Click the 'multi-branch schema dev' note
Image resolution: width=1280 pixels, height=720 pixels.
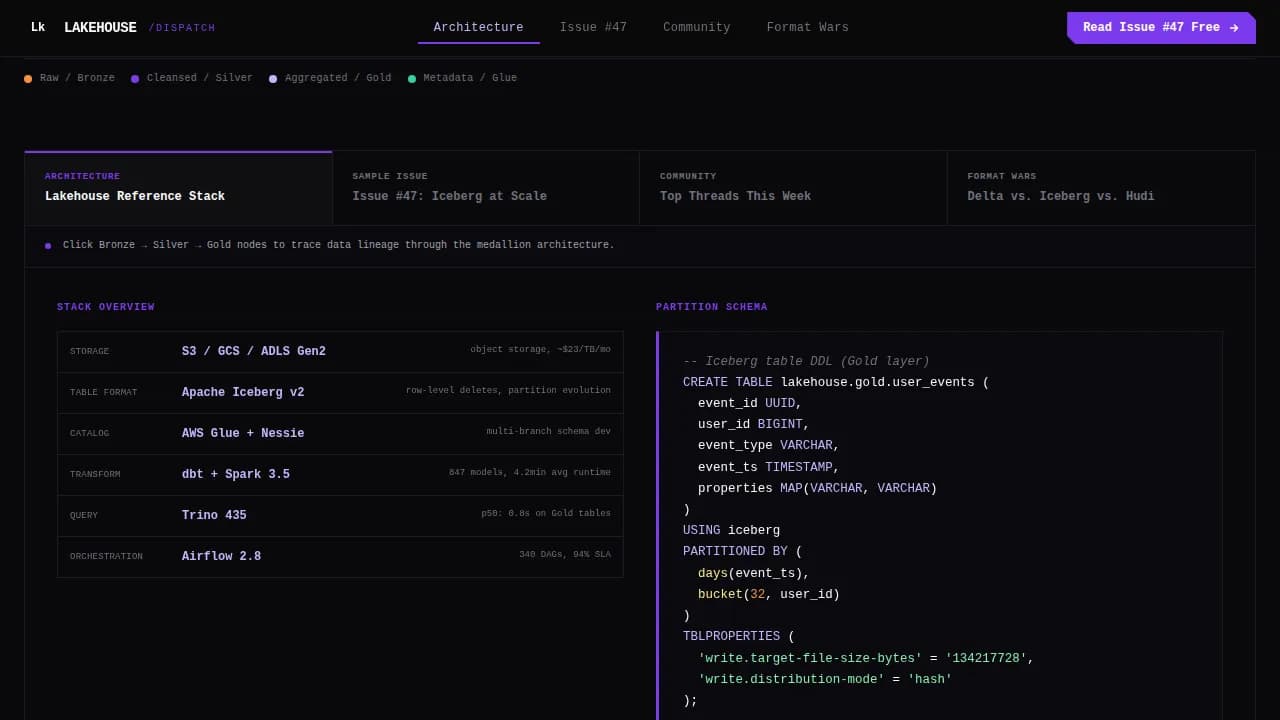coord(548,432)
